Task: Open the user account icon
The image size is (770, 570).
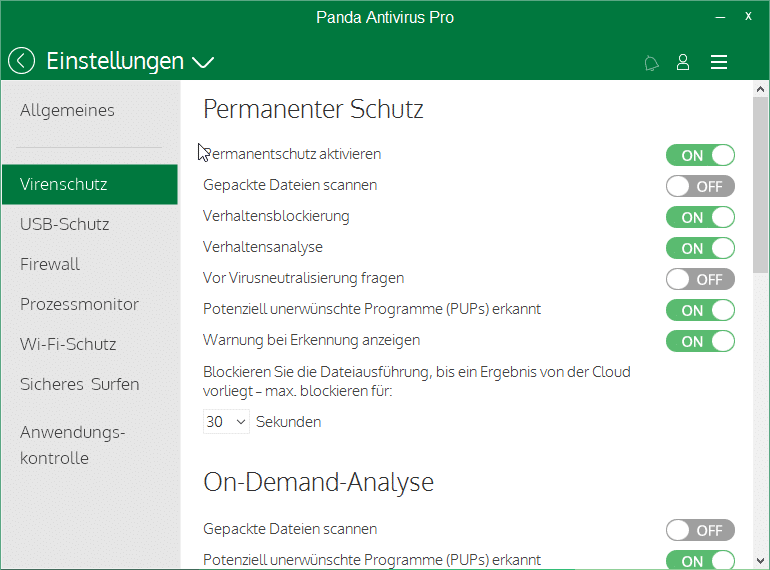Action: coord(683,62)
